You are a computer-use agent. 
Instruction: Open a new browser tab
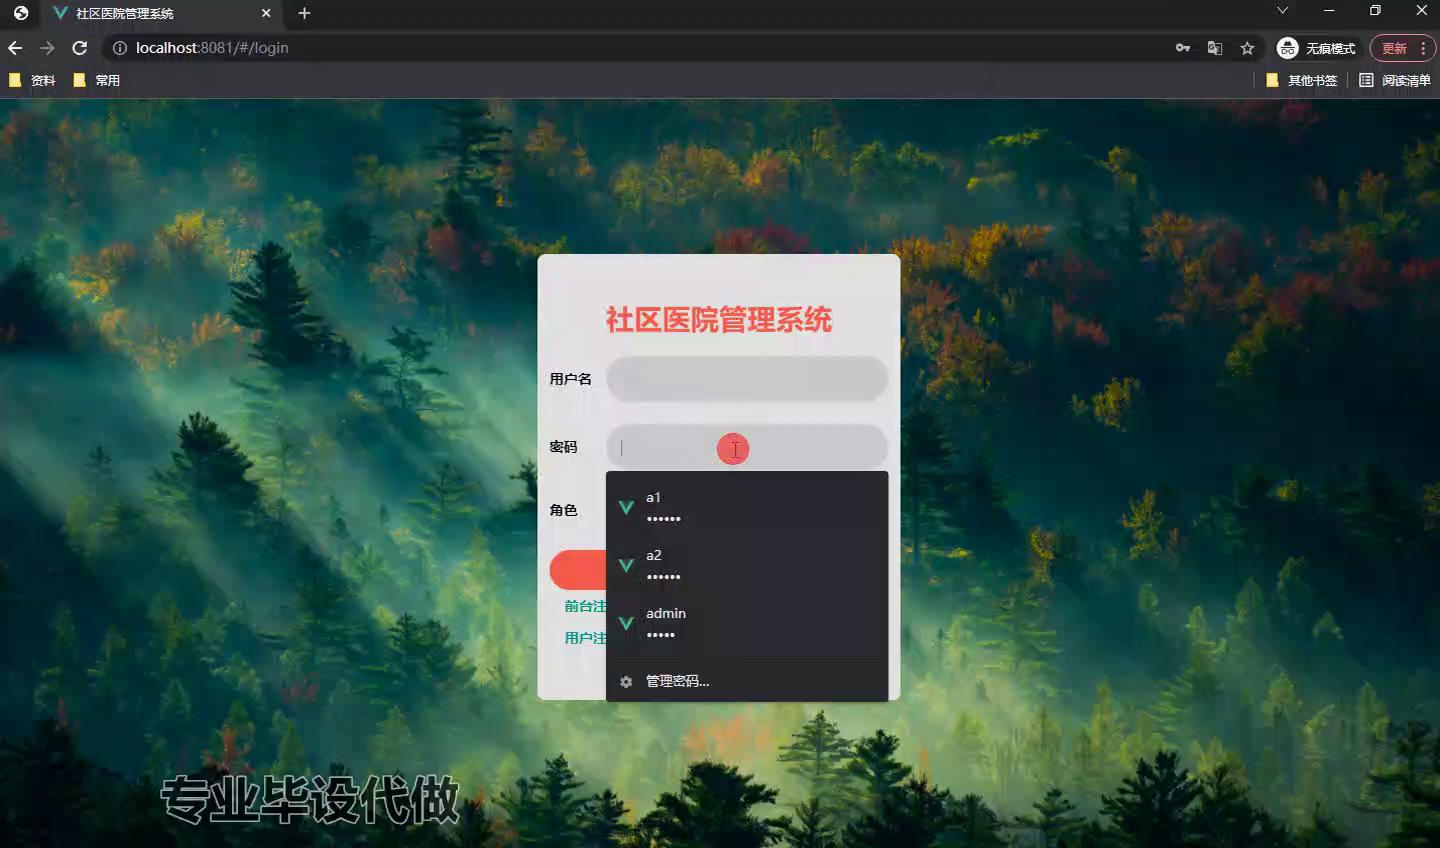[x=304, y=13]
